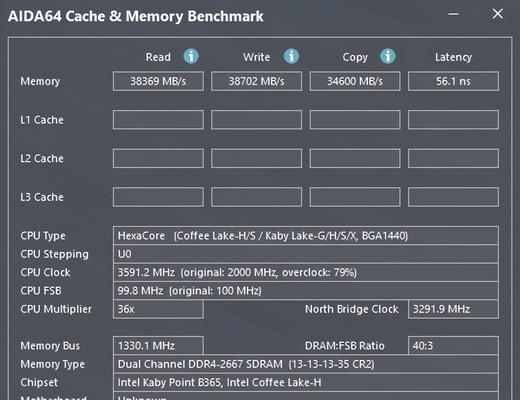
Task: Click the Read column header label
Action: (x=158, y=57)
